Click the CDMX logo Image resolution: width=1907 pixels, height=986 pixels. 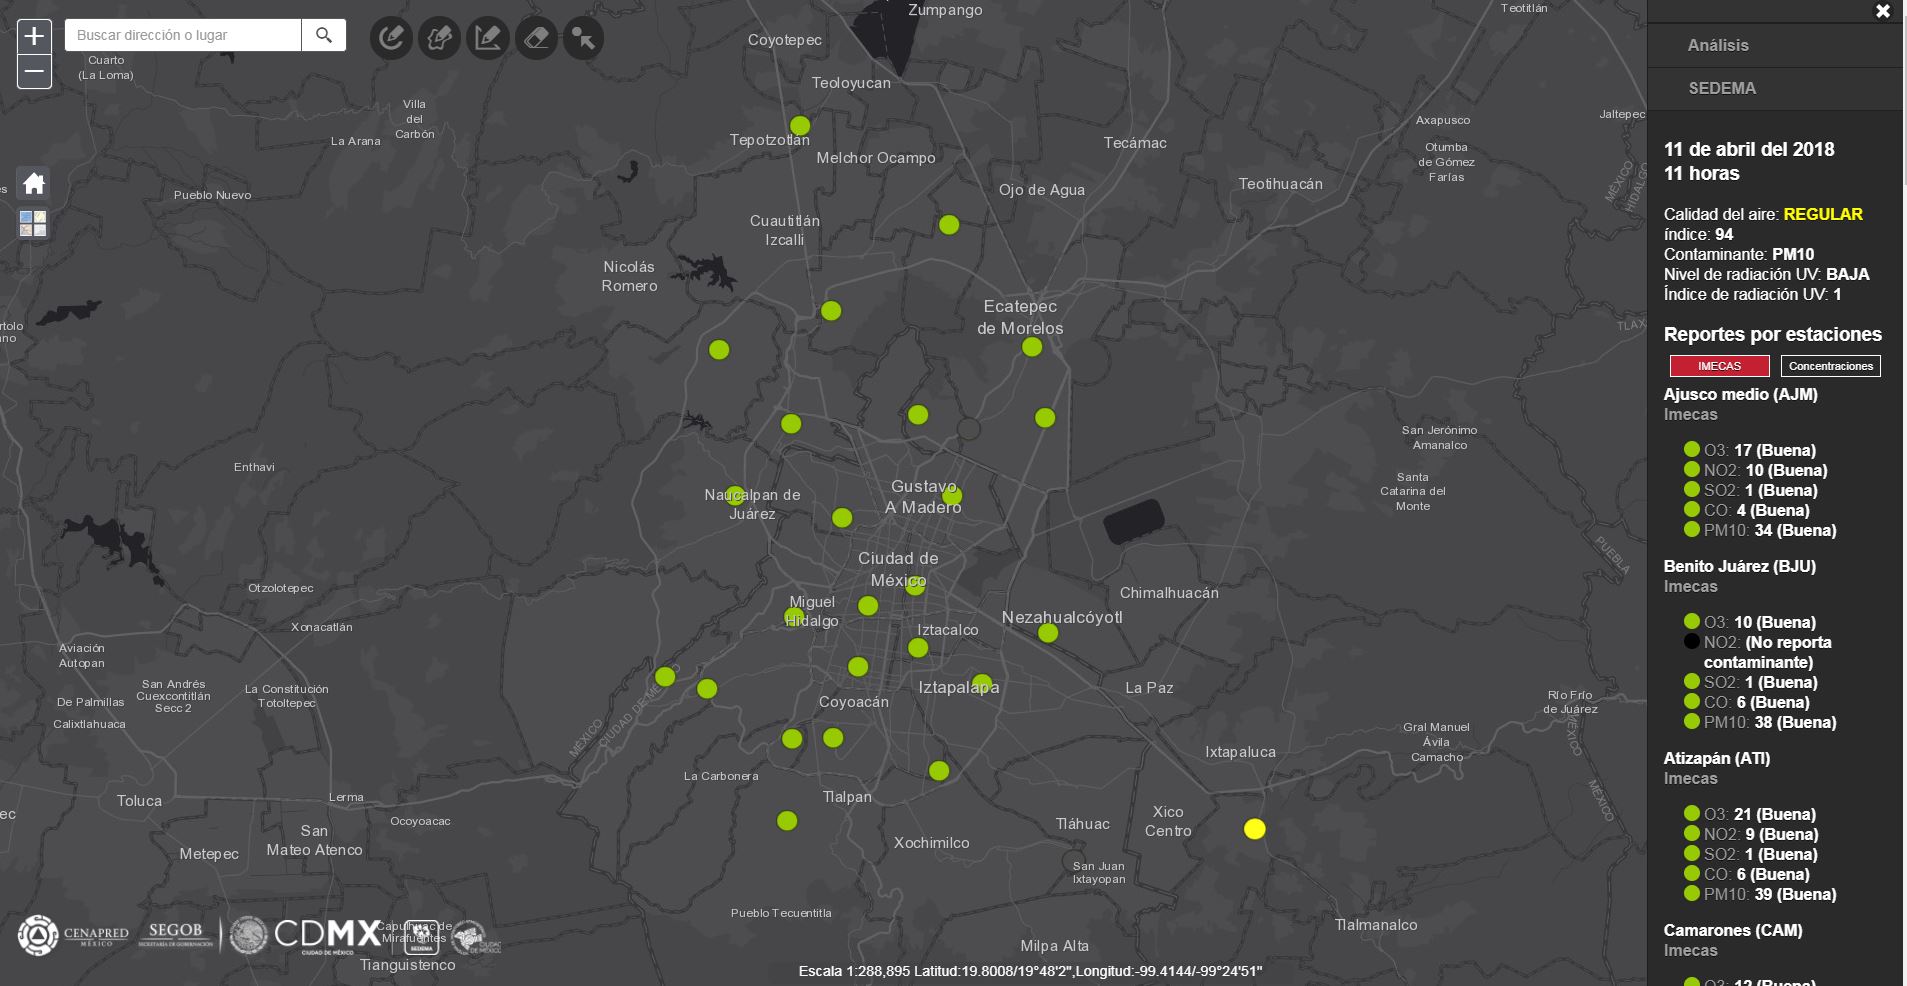pyautogui.click(x=327, y=935)
